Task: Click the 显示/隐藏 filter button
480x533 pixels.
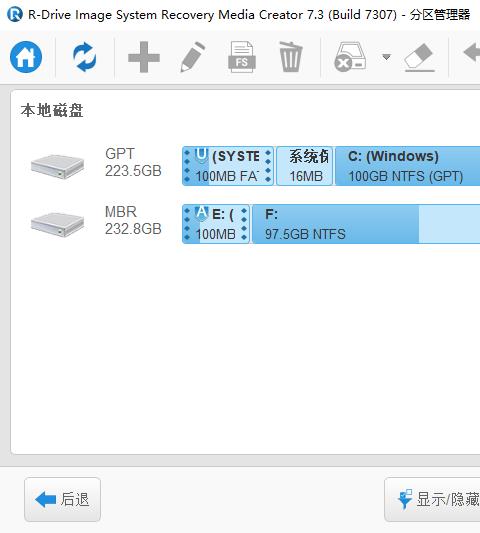Action: 432,499
